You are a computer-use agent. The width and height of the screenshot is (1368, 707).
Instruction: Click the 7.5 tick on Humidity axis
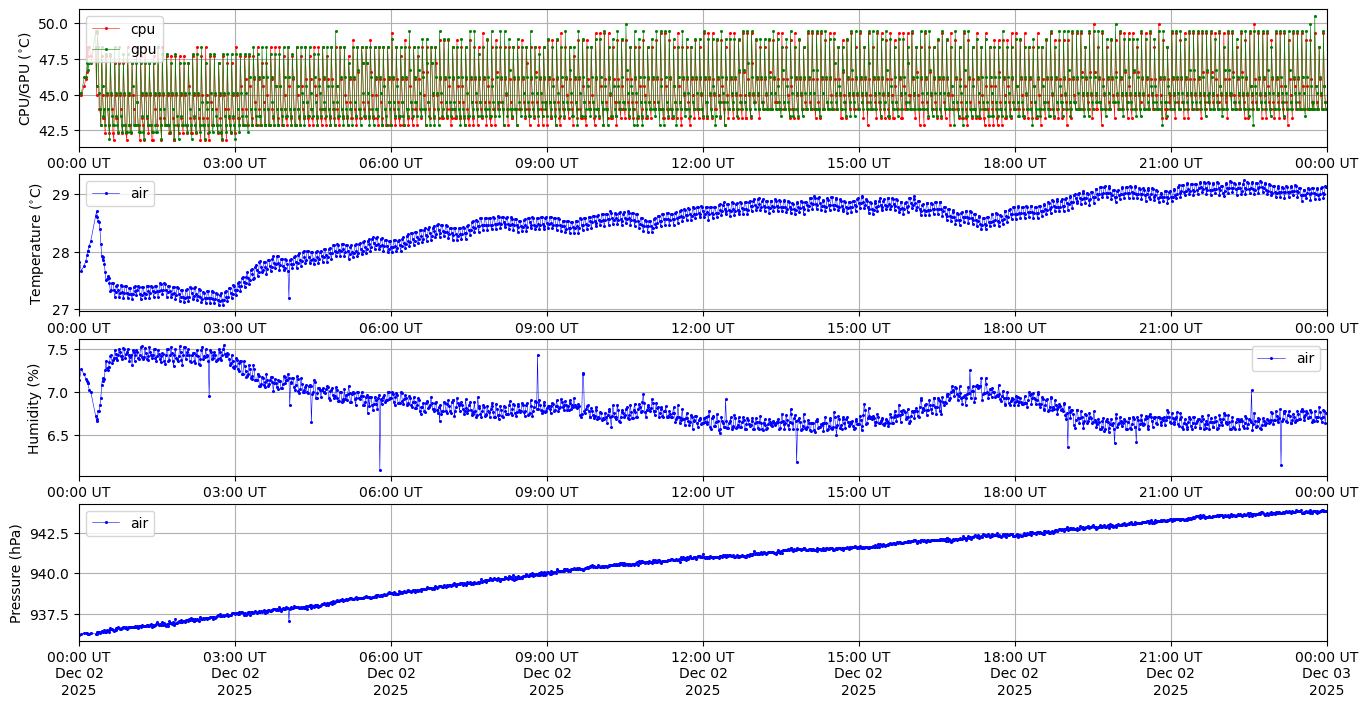pos(57,349)
